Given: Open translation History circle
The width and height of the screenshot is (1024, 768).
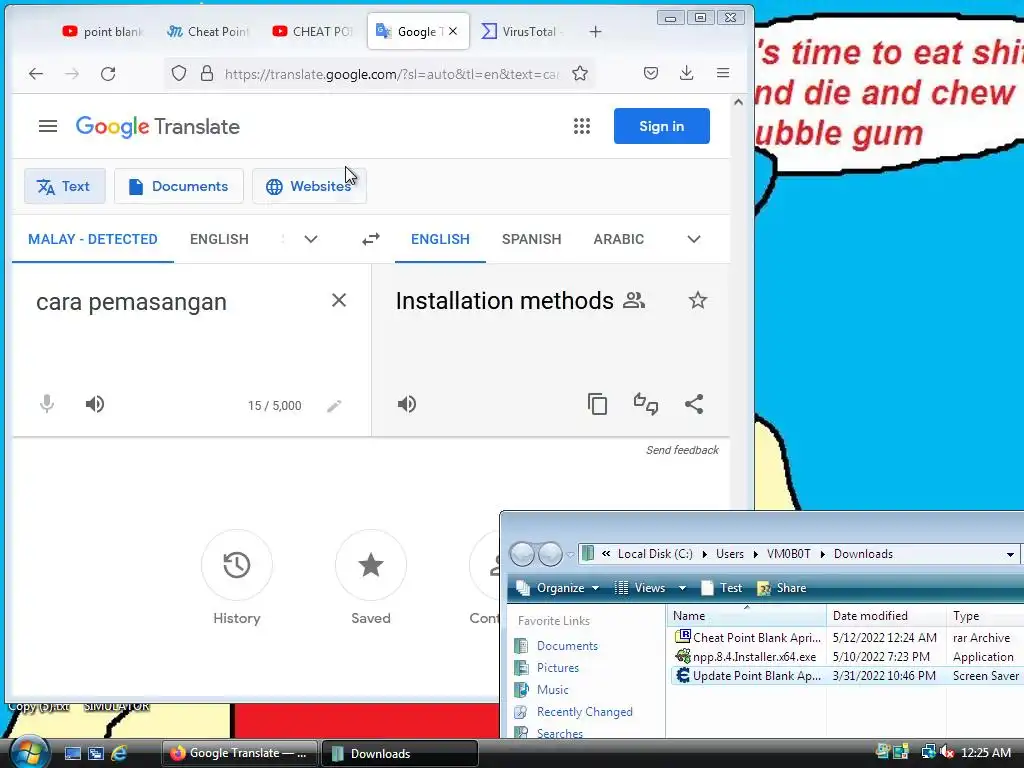Looking at the screenshot, I should point(236,565).
